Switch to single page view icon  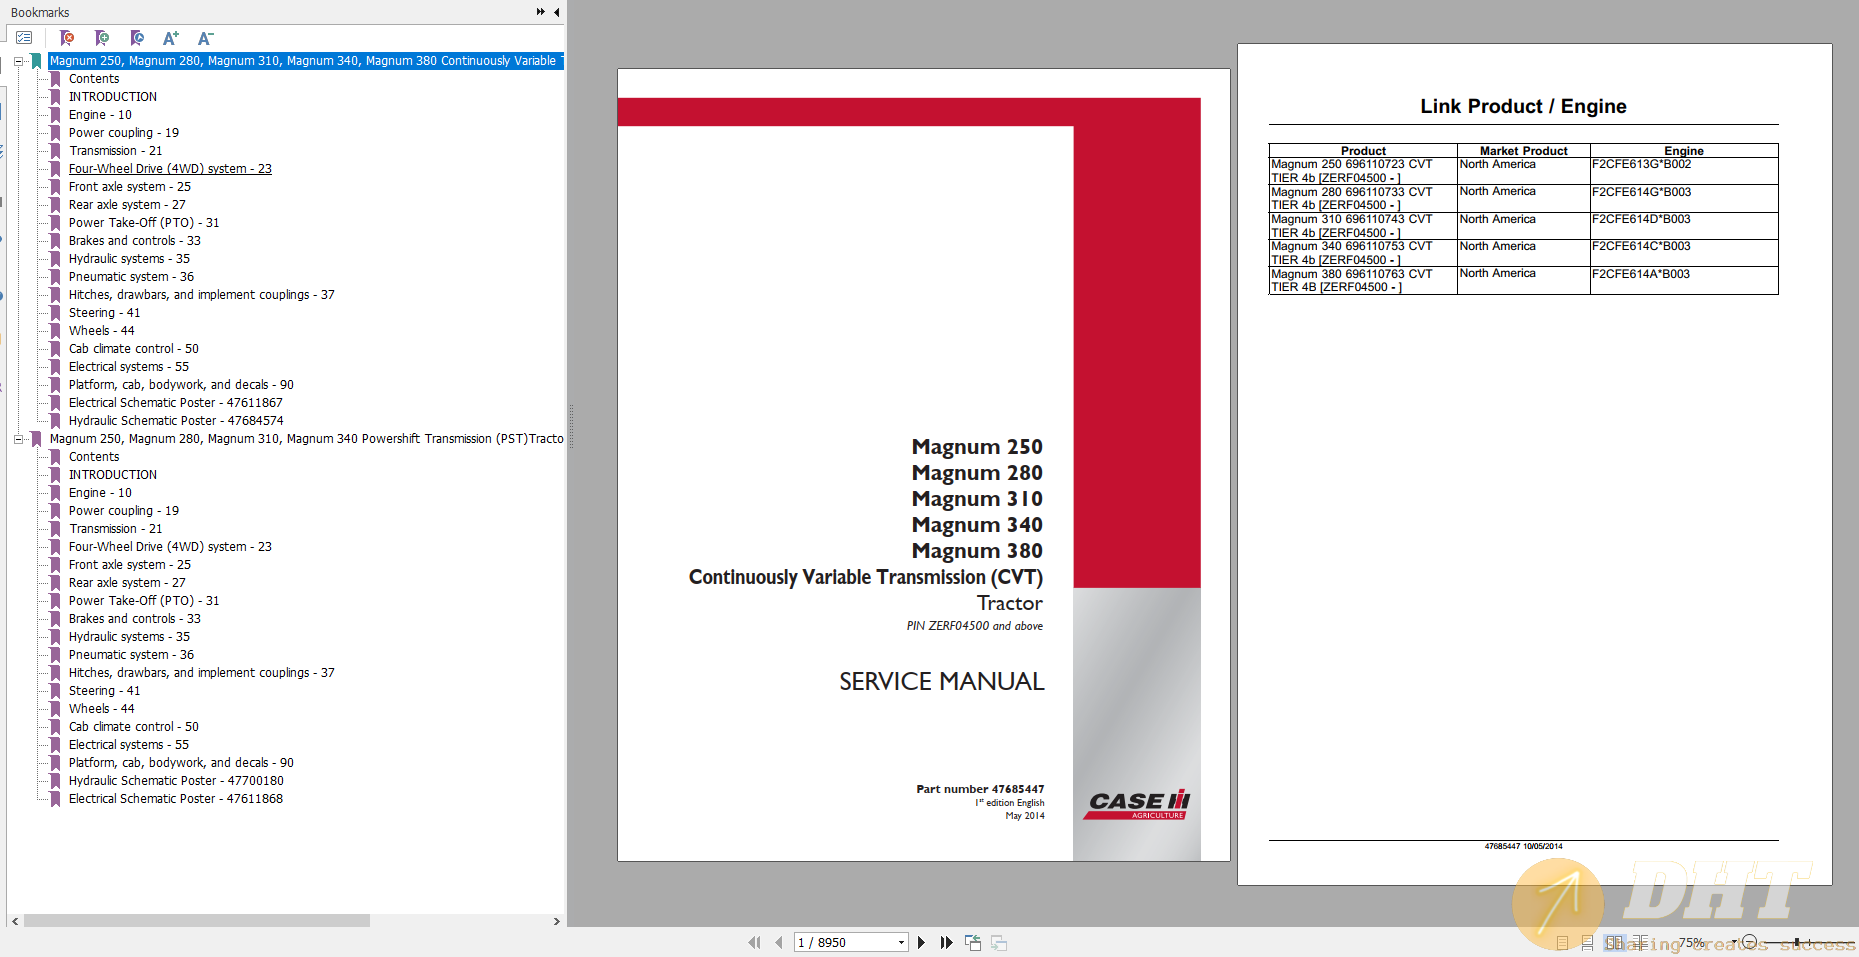(x=1562, y=941)
